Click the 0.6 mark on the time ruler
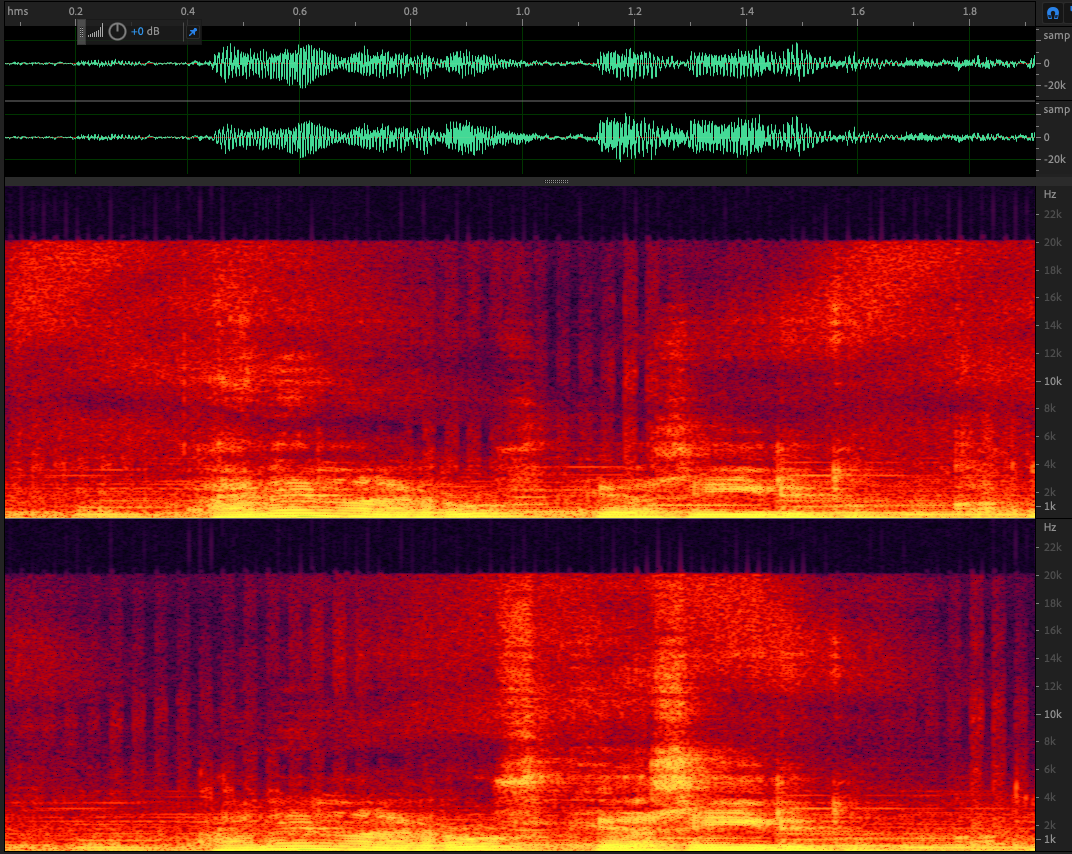Viewport: 1072px width, 854px height. pyautogui.click(x=299, y=11)
